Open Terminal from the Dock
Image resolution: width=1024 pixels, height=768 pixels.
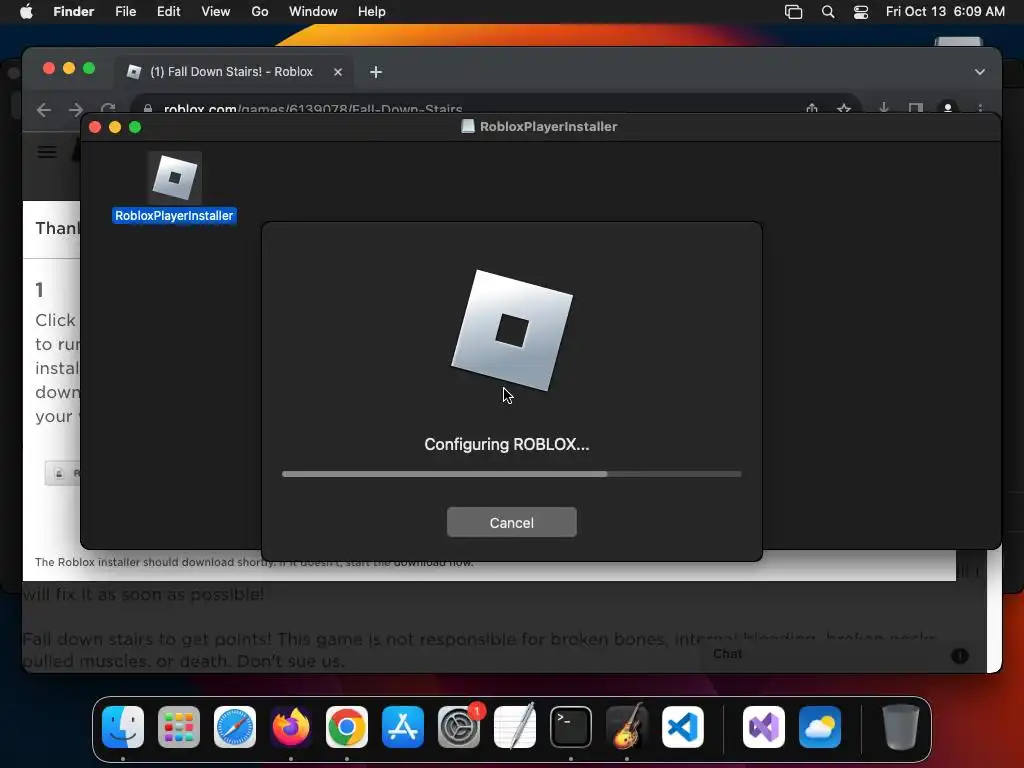point(571,727)
